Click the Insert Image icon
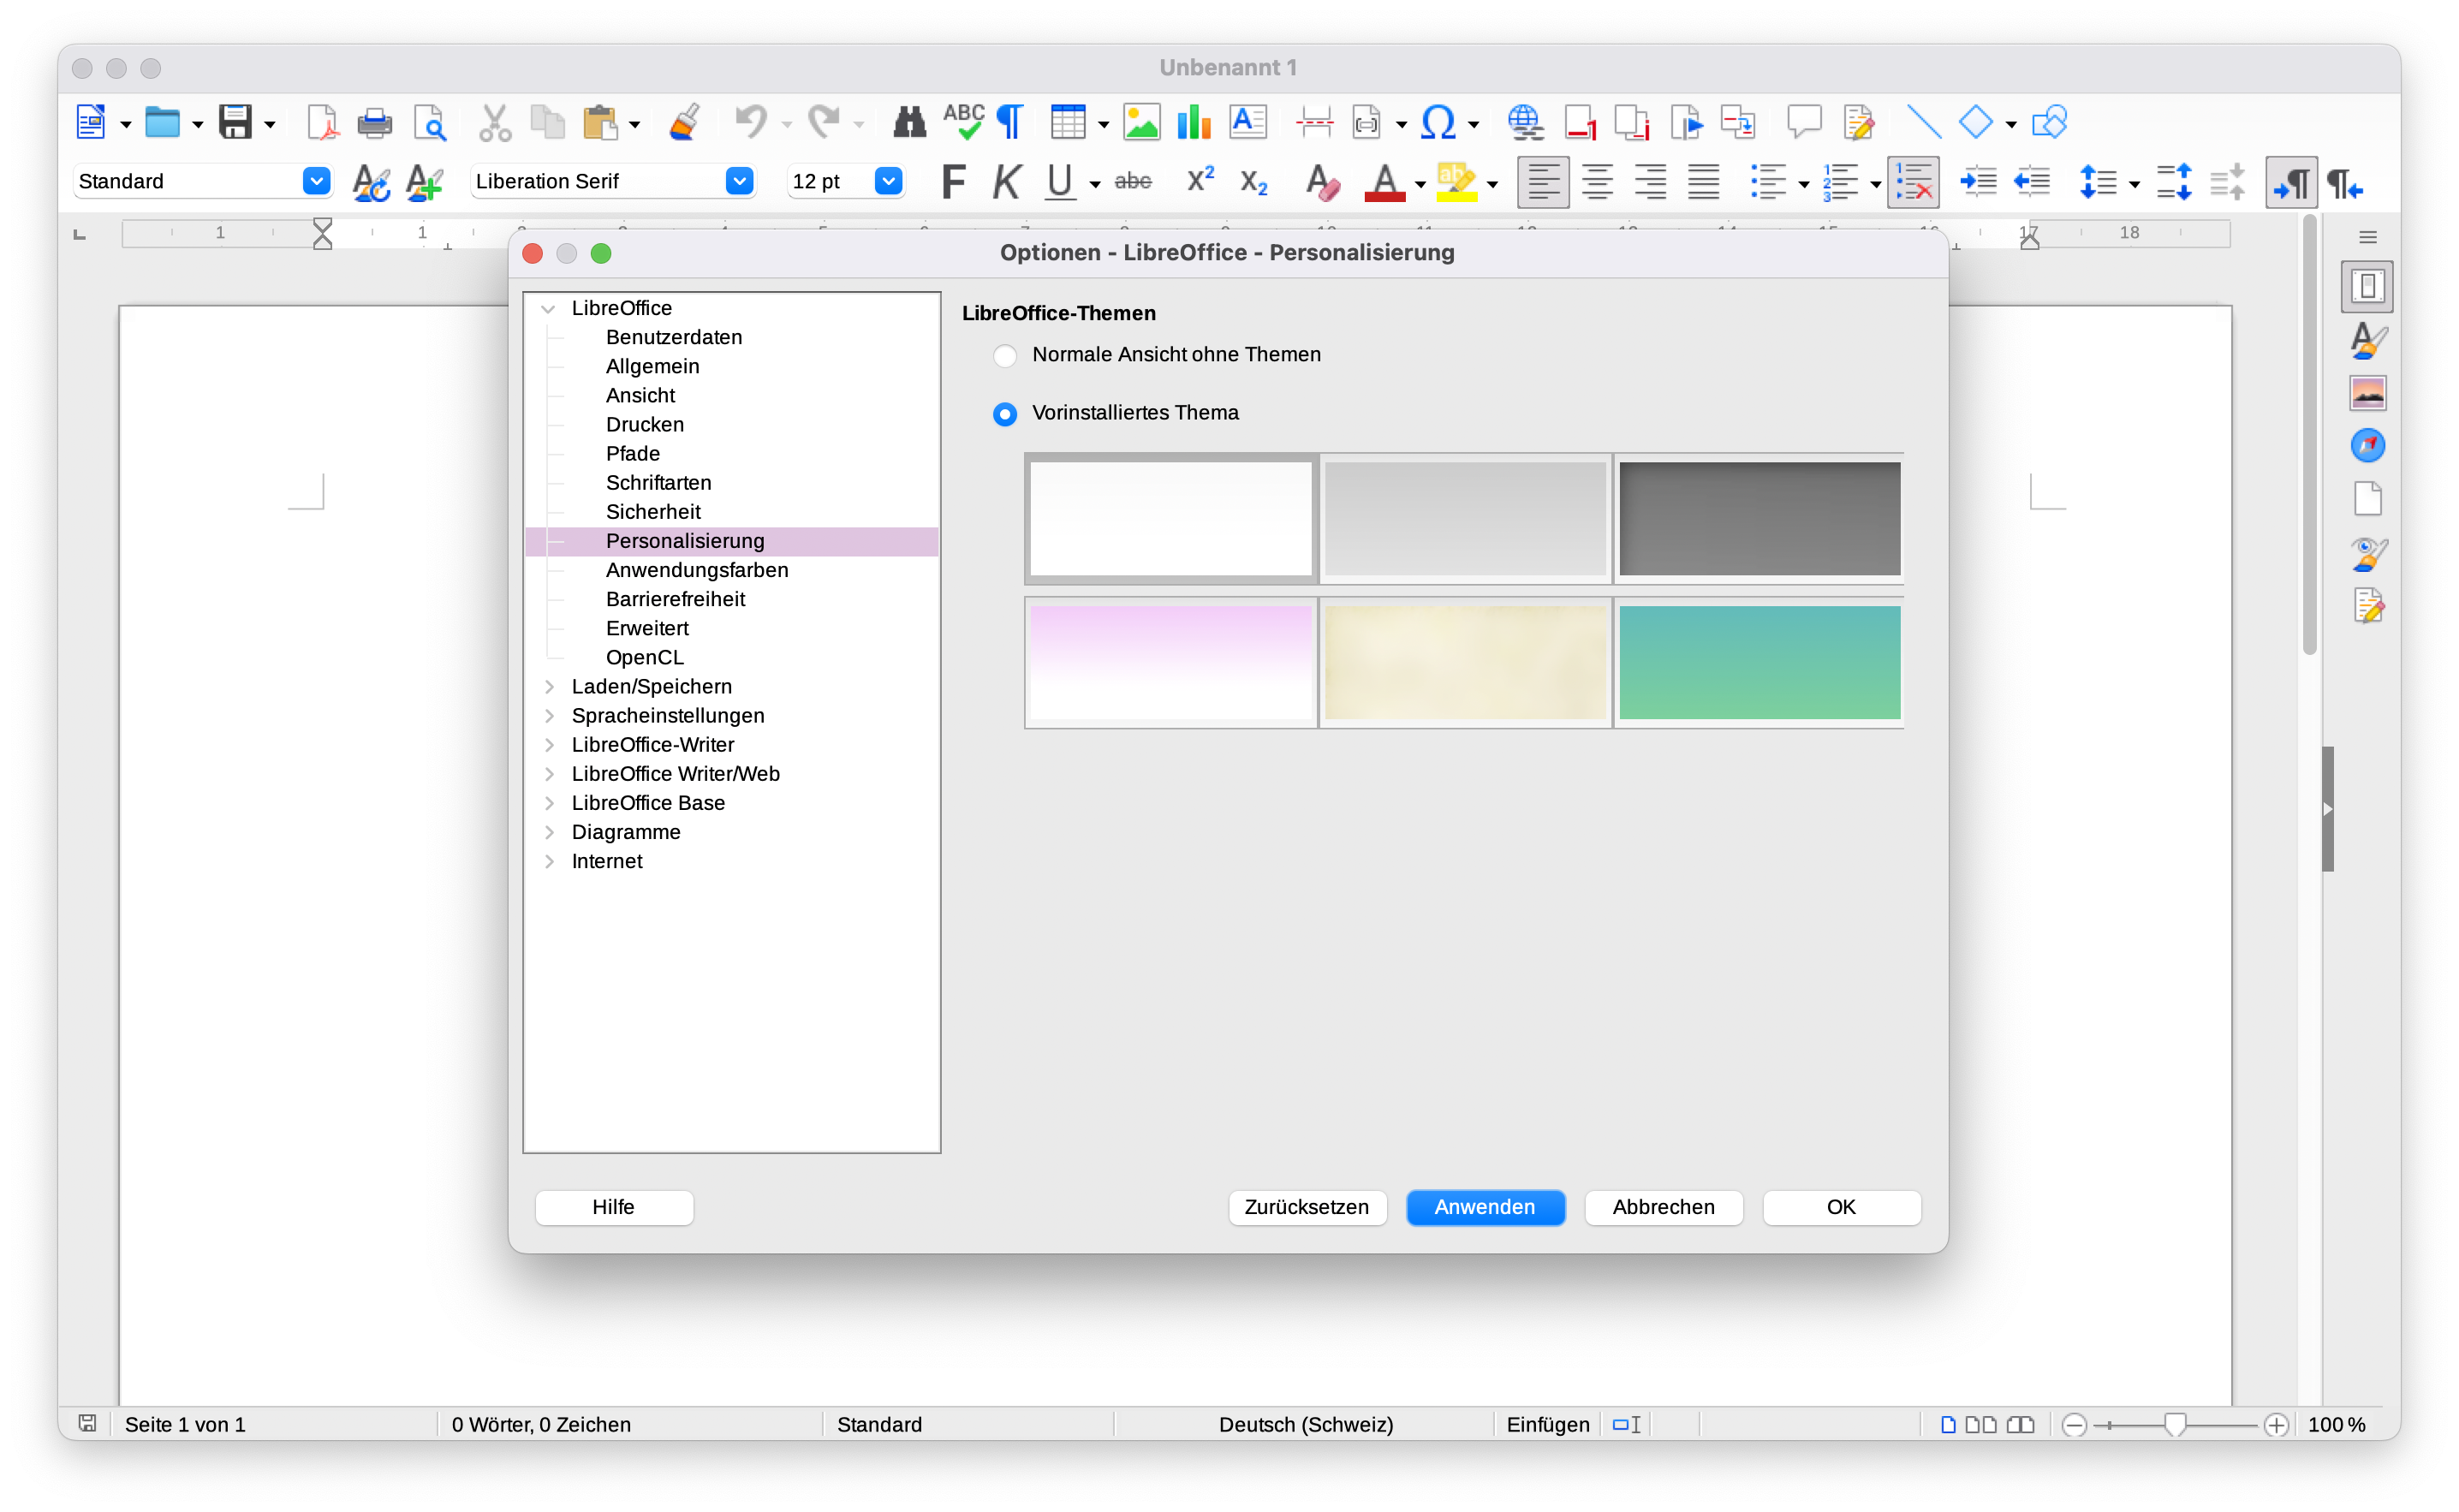The height and width of the screenshot is (1512, 2459). click(1141, 123)
